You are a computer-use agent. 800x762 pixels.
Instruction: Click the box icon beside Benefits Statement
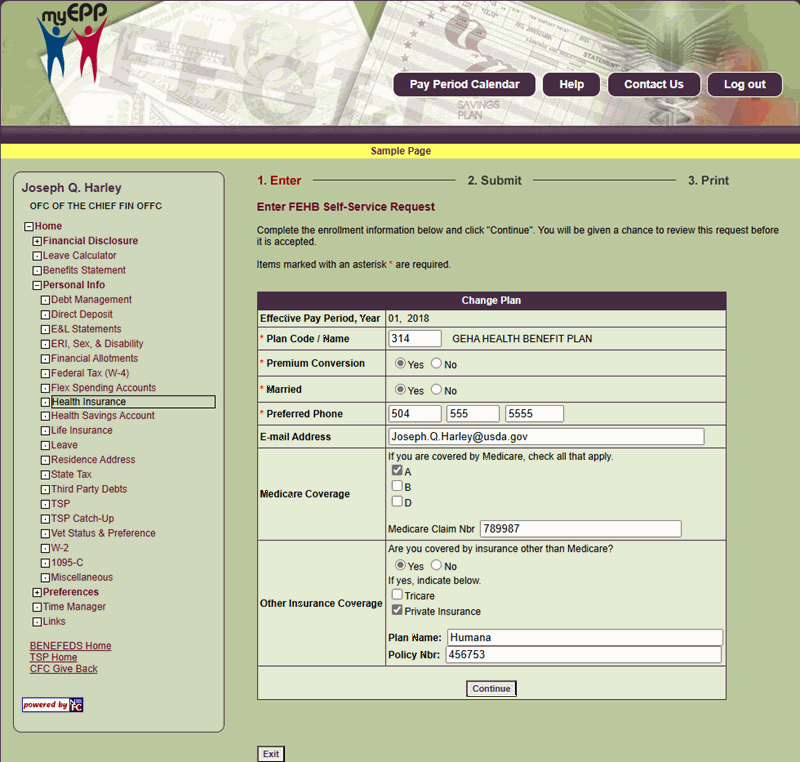pyautogui.click(x=37, y=271)
